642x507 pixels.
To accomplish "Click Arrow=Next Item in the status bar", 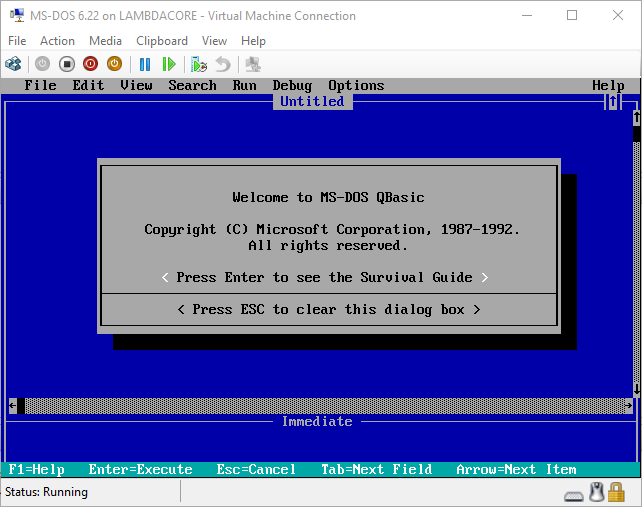I will coord(516,469).
